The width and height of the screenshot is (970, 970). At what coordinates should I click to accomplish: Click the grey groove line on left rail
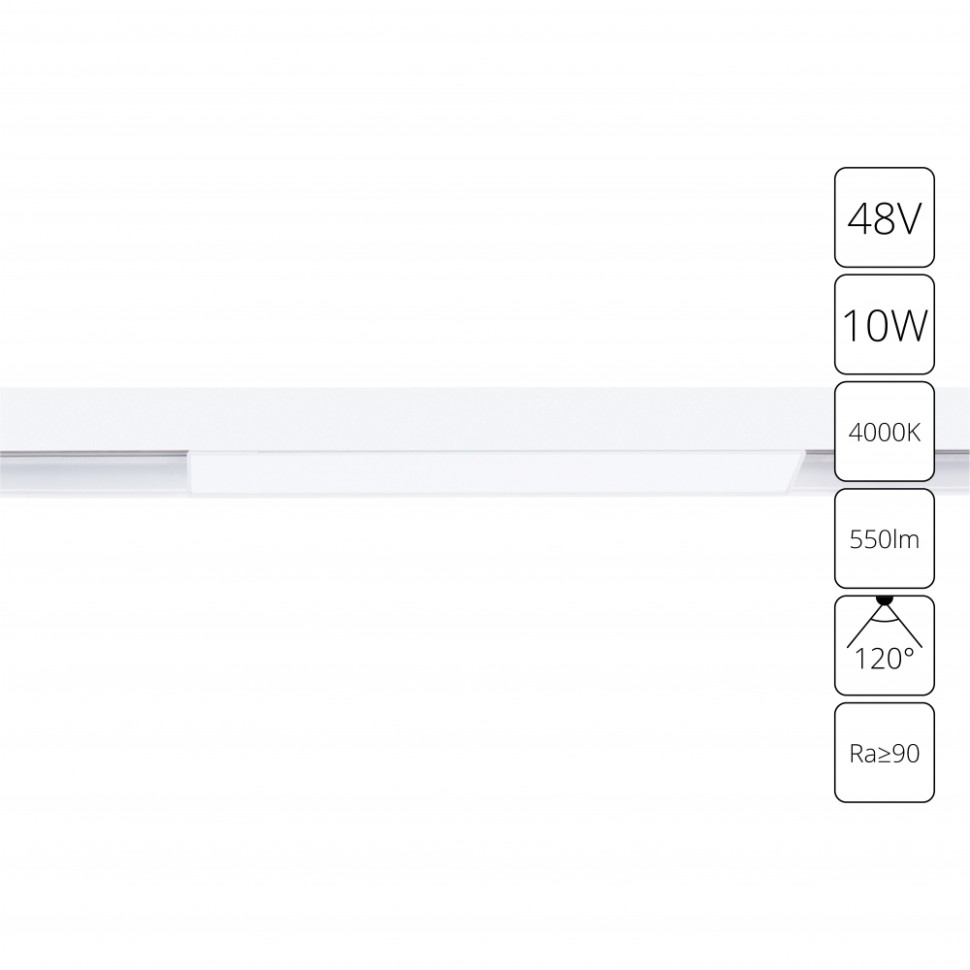point(94,453)
